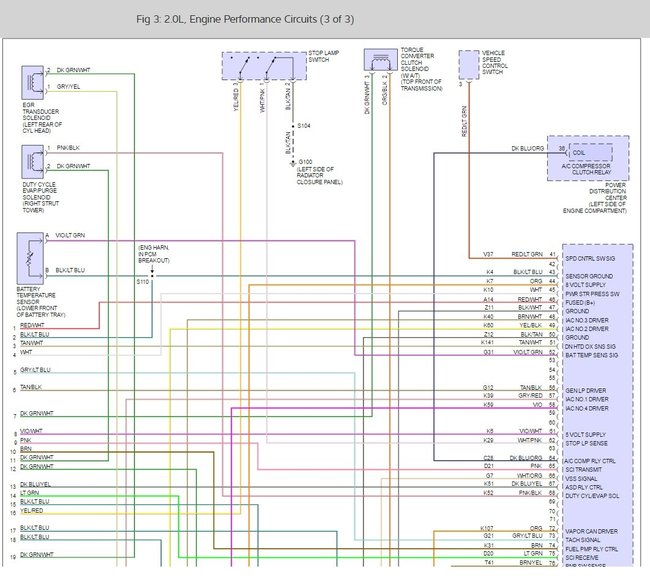Select 'SENSOR GROUND' pin label
The height and width of the screenshot is (580, 650).
tap(589, 276)
